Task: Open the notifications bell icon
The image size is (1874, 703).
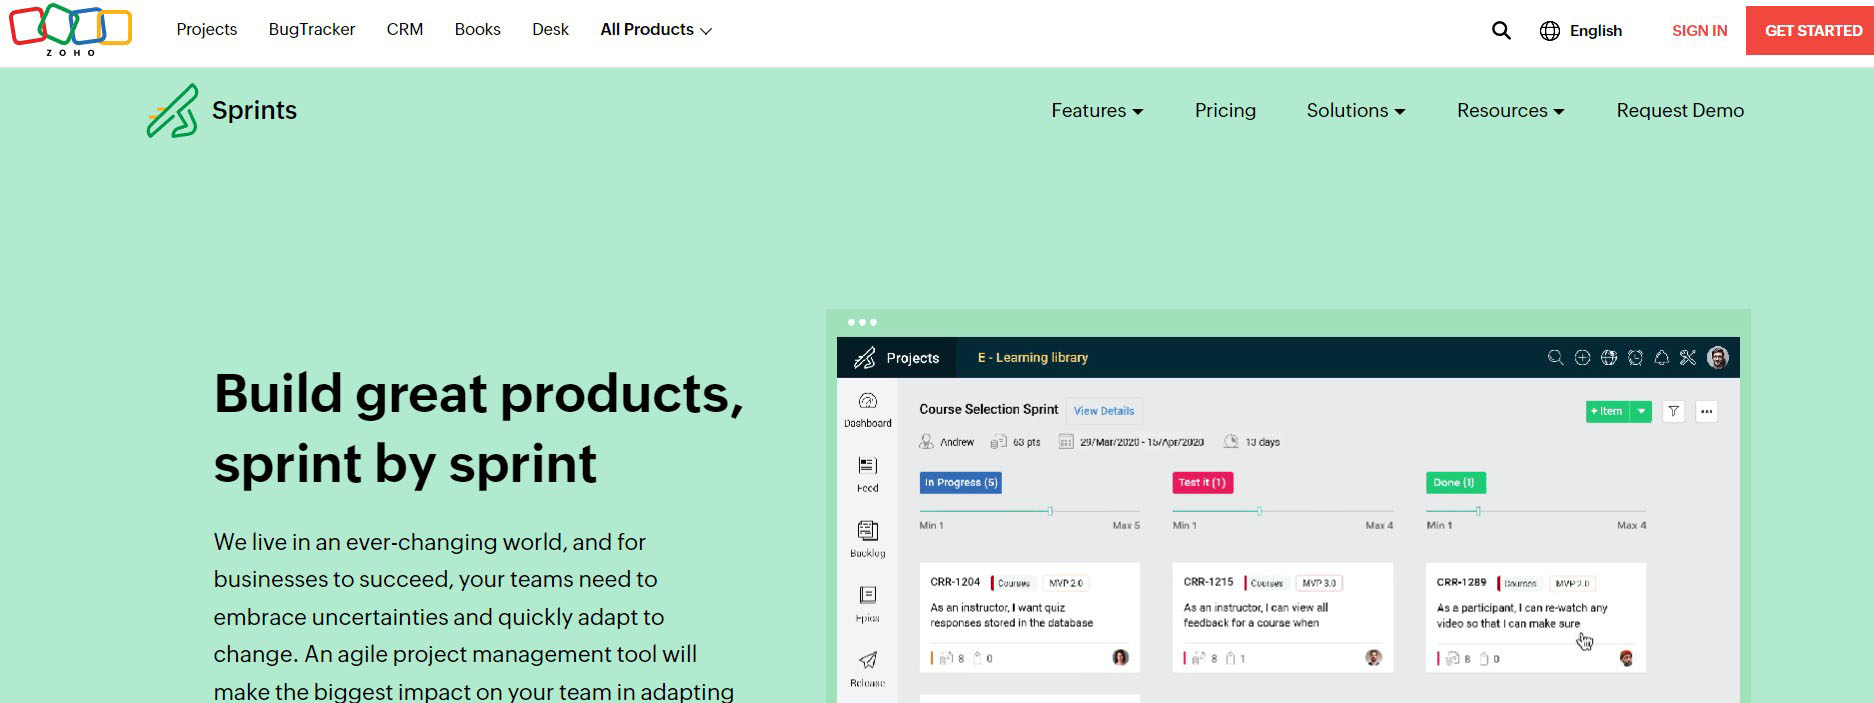Action: point(1662,357)
